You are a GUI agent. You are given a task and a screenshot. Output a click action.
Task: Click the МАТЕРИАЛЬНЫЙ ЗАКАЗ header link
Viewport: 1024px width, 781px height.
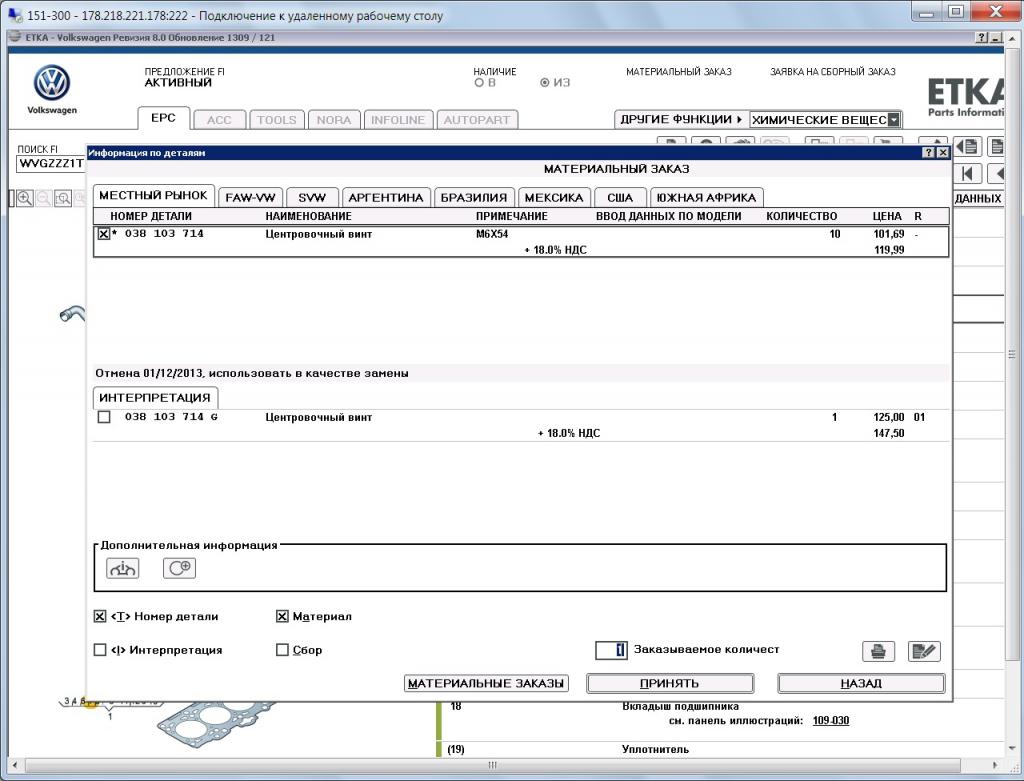pos(679,72)
